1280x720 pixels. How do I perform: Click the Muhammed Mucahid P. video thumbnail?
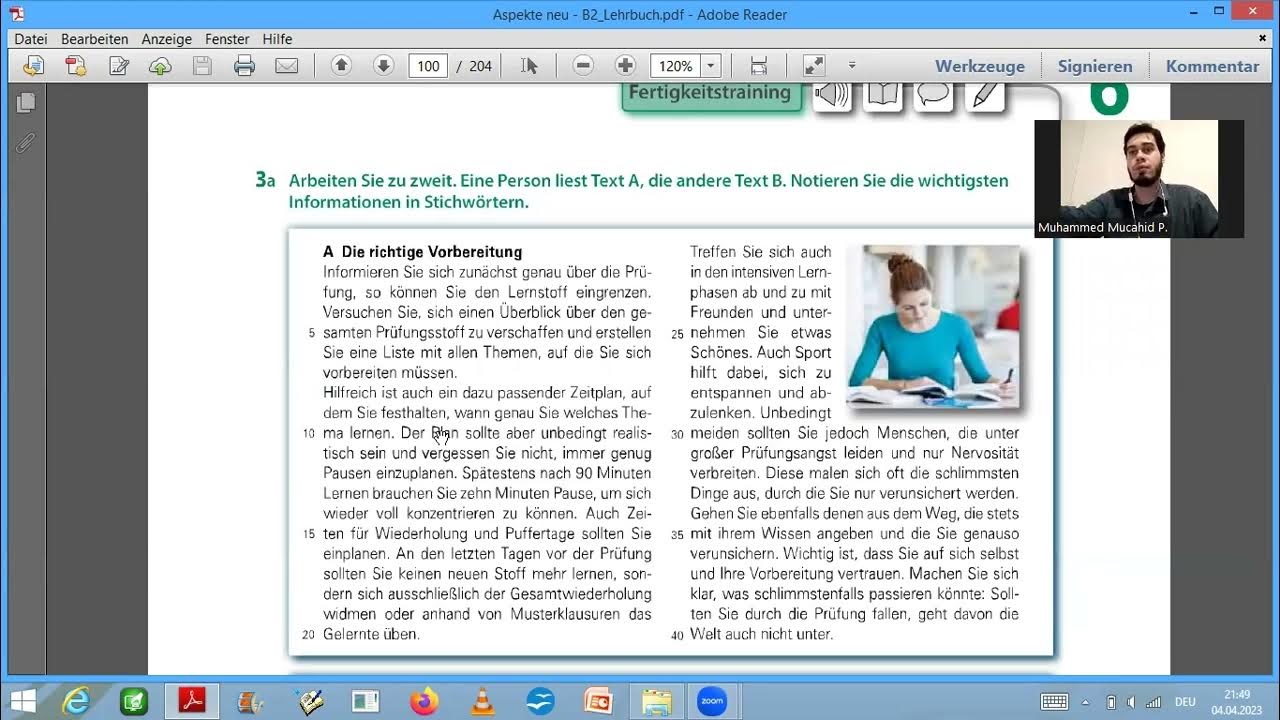(1139, 178)
